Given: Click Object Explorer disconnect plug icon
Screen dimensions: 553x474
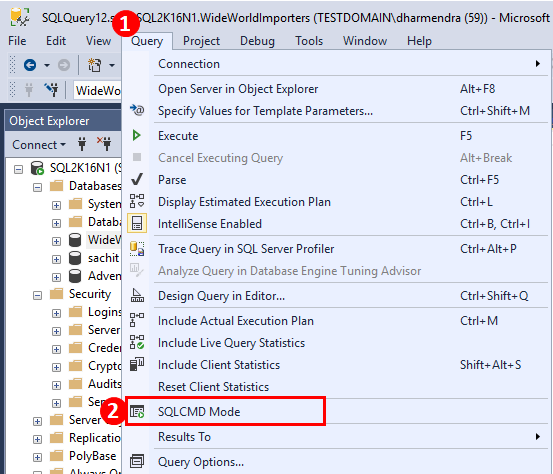Looking at the screenshot, I should point(104,145).
